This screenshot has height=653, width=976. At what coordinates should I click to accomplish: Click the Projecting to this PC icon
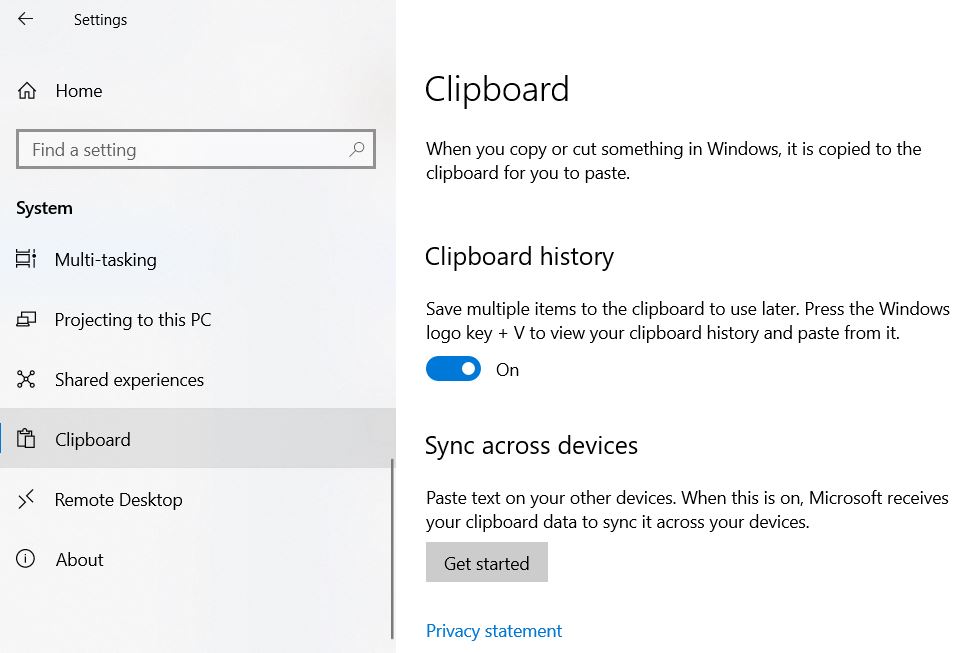click(27, 320)
